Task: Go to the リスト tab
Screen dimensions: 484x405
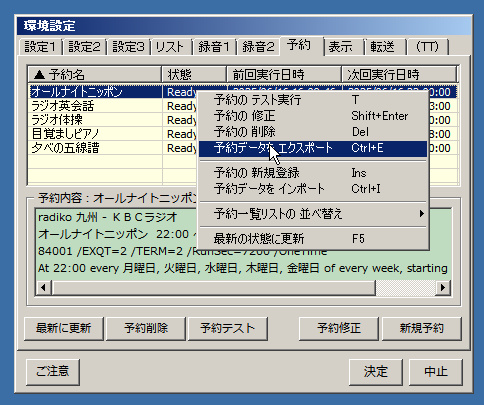Action: [171, 47]
